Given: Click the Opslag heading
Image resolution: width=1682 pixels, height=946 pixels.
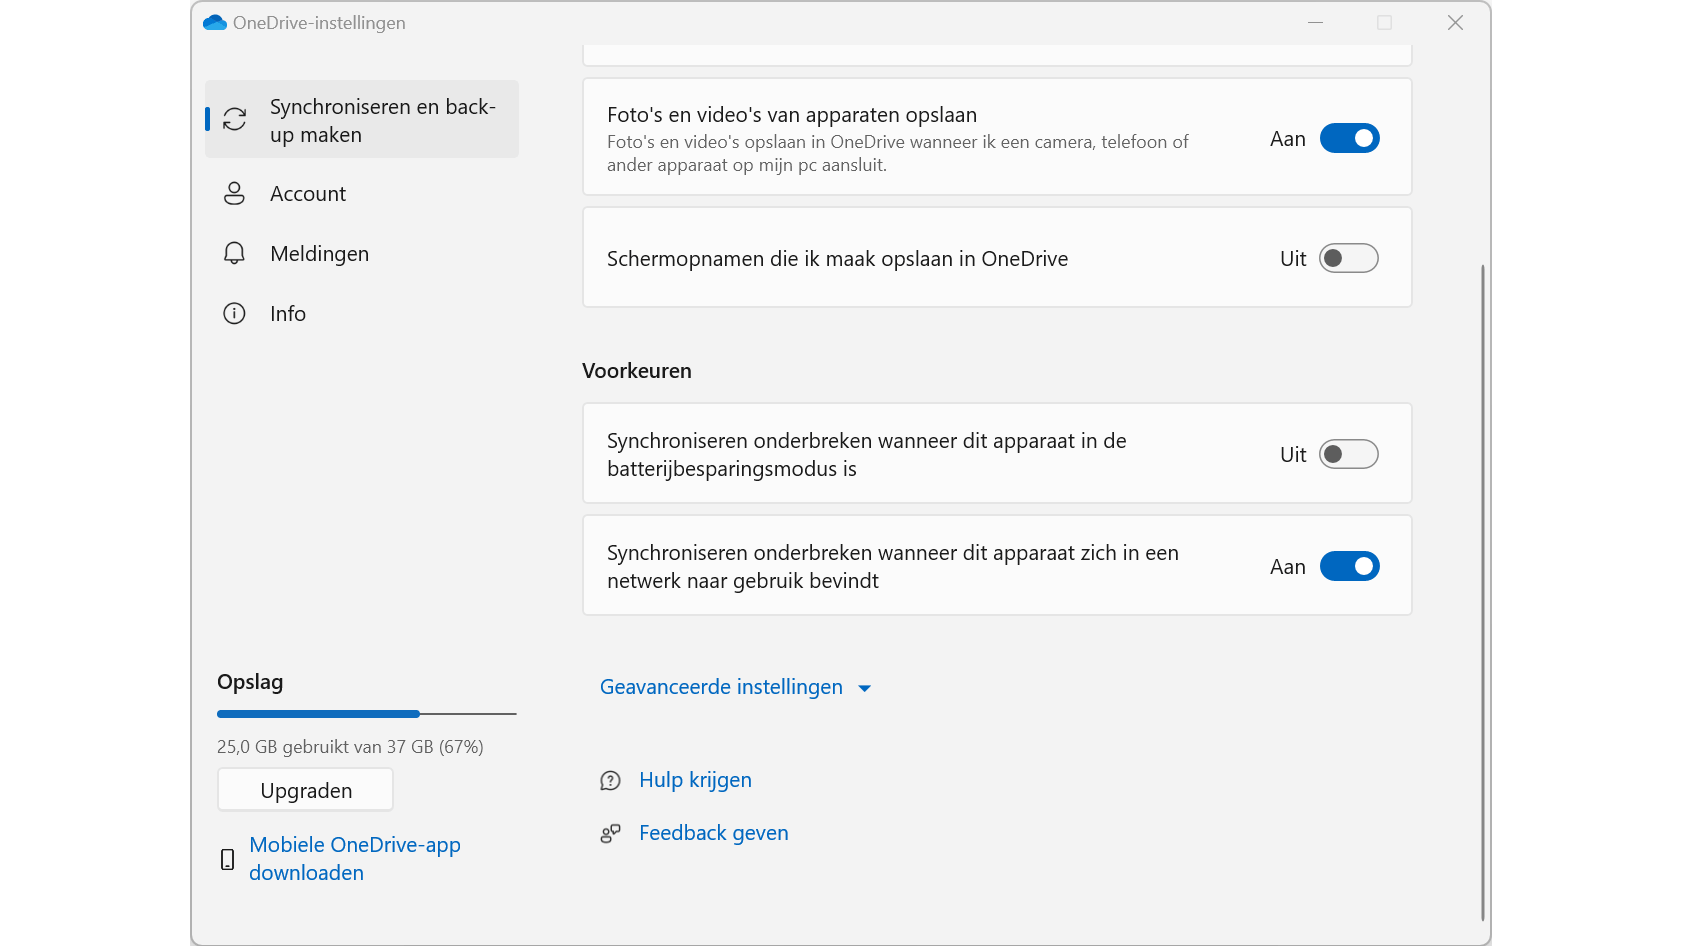Looking at the screenshot, I should pyautogui.click(x=250, y=682).
